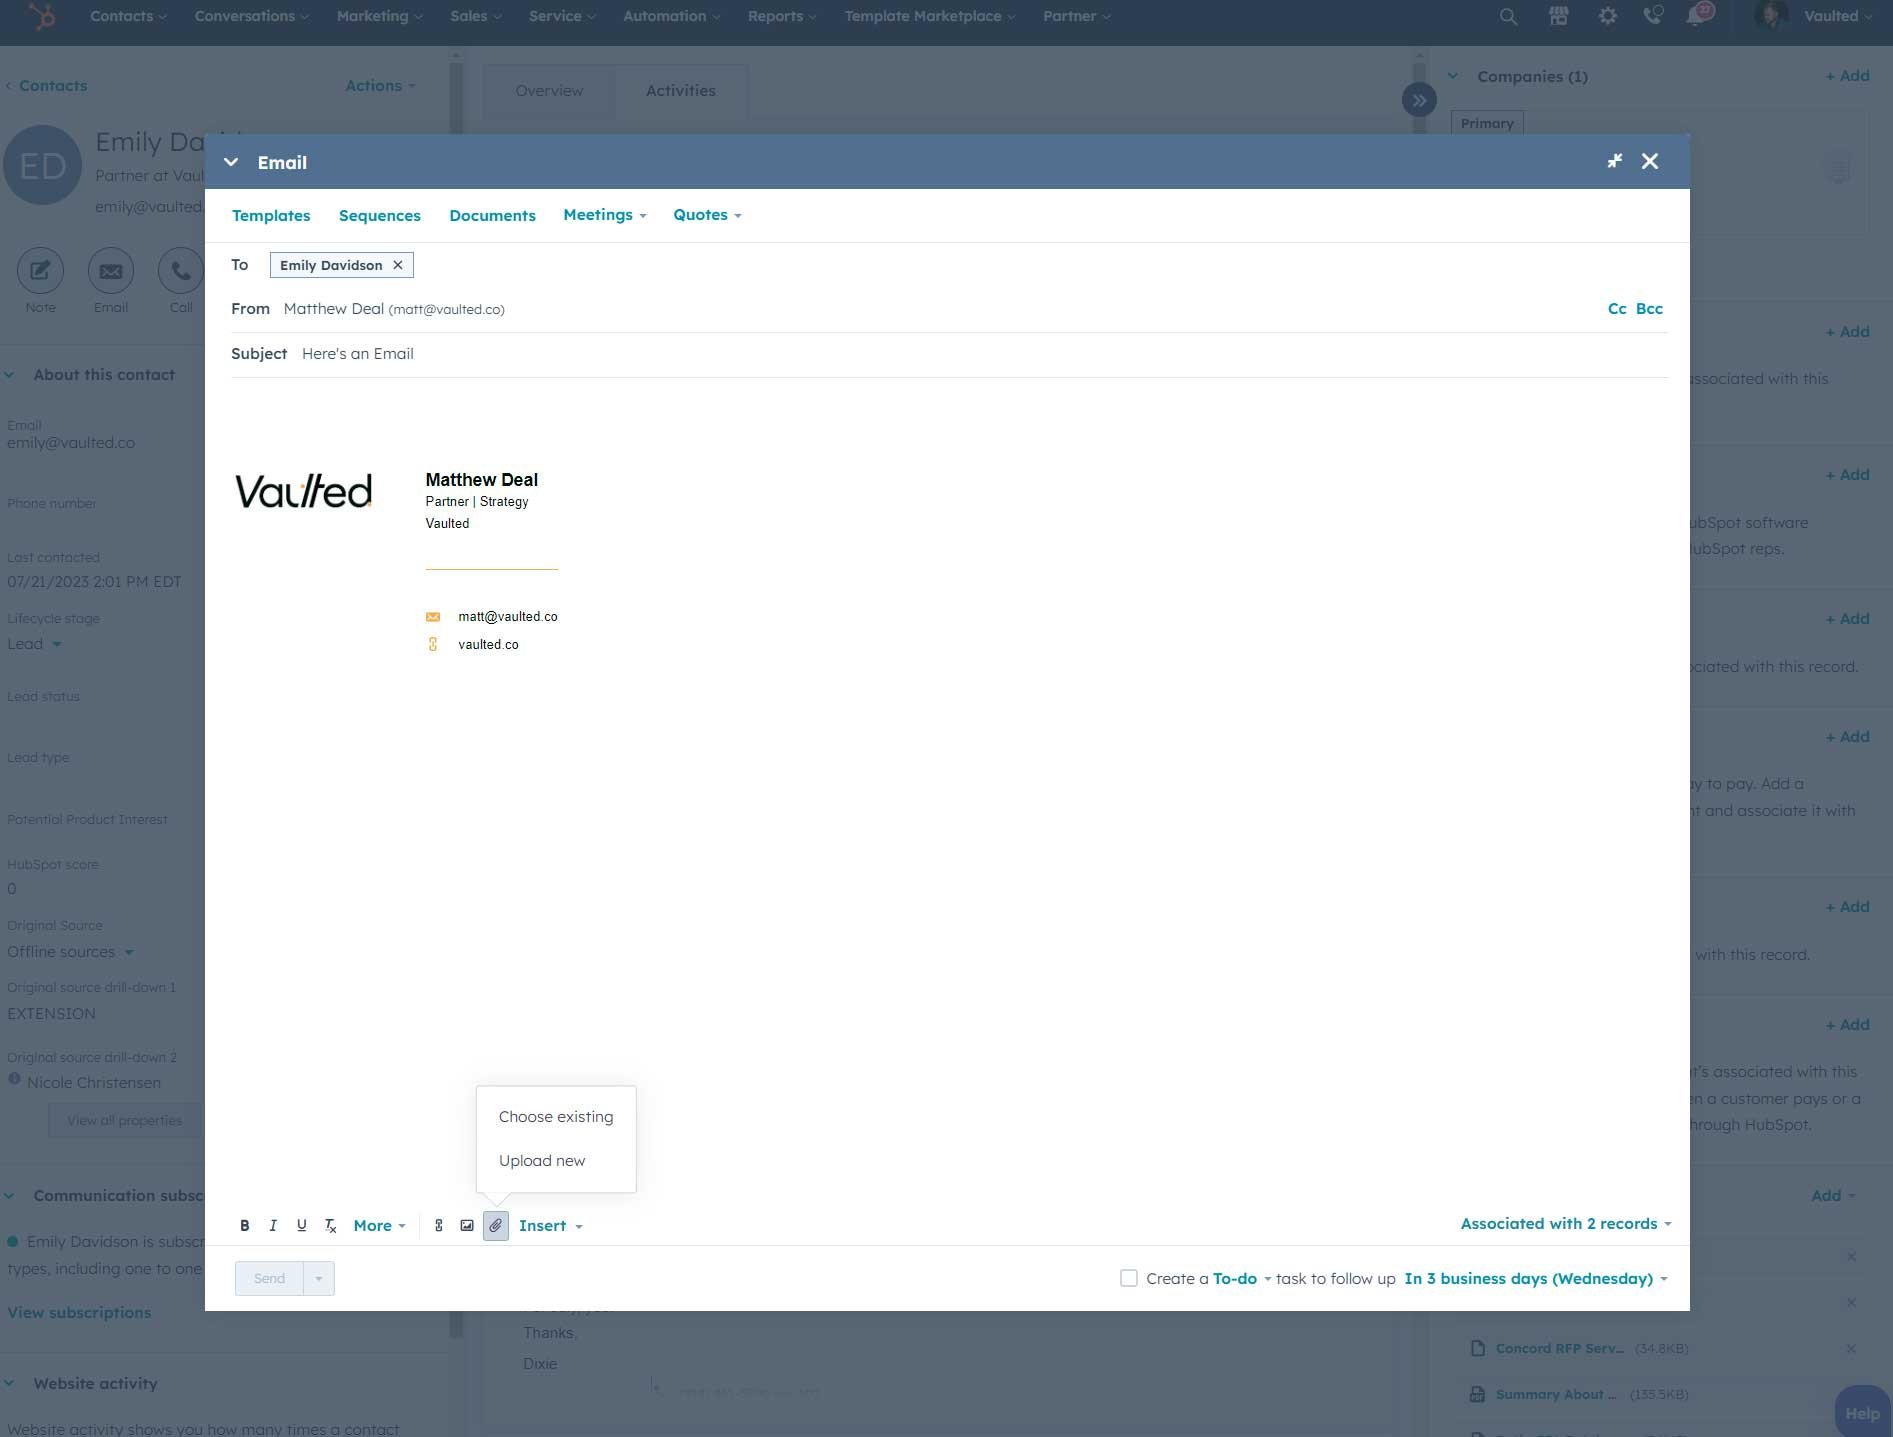Click the paperclip attach file icon
Viewport: 1893px width, 1437px height.
tap(496, 1225)
